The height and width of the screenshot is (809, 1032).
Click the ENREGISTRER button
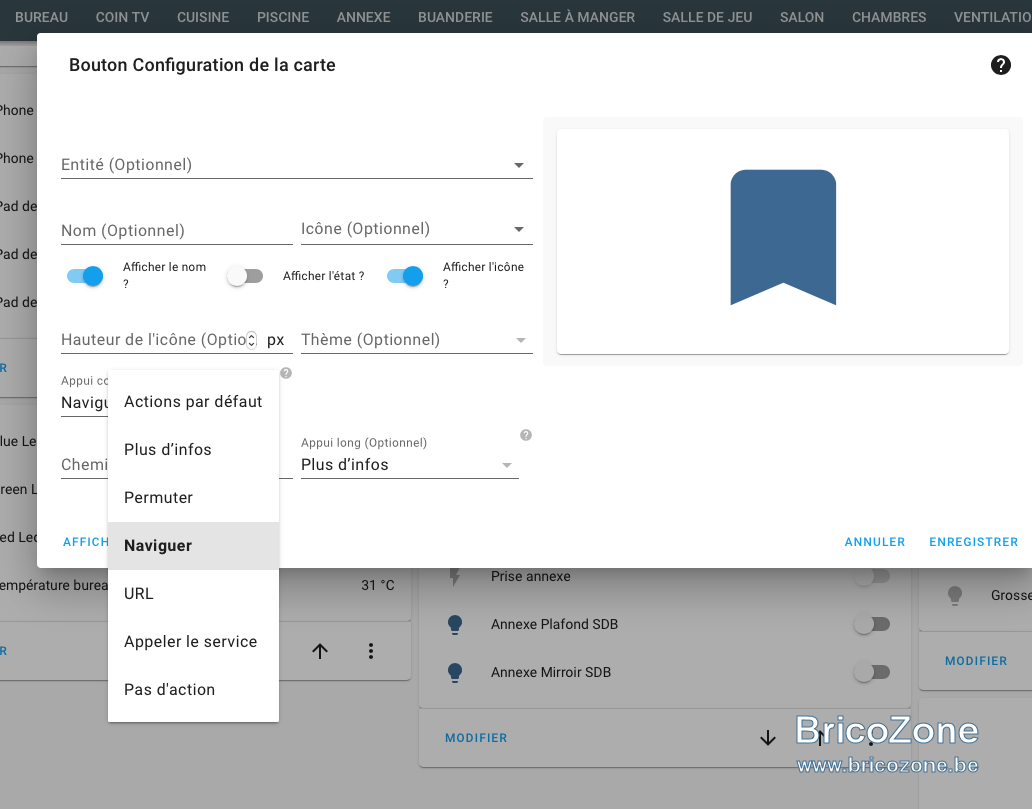pyautogui.click(x=973, y=542)
